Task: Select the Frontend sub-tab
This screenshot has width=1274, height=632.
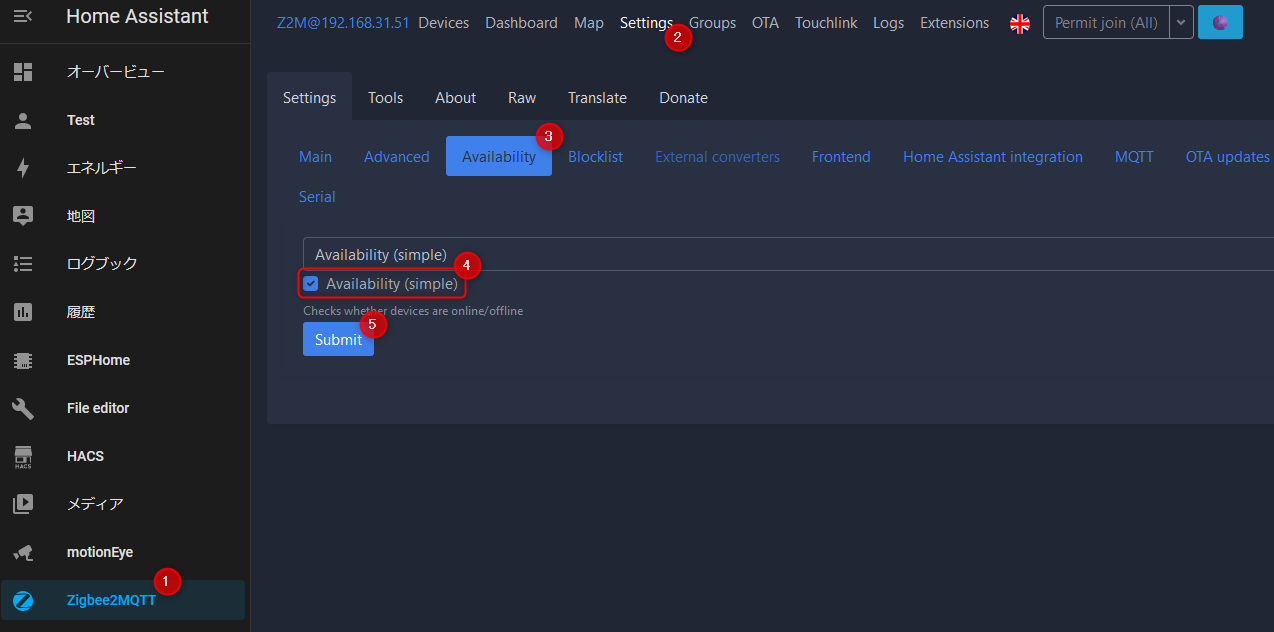Action: tap(841, 156)
